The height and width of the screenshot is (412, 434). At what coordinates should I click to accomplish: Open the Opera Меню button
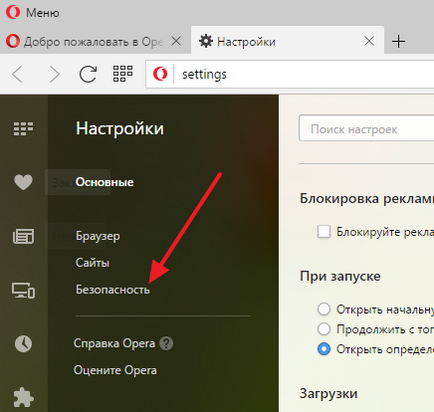33,13
